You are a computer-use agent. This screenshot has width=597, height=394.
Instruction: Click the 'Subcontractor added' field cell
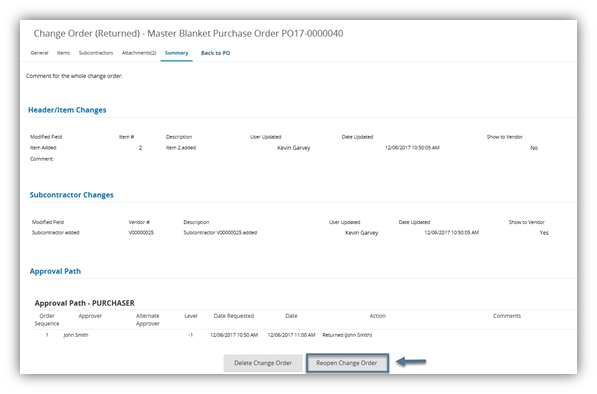(x=56, y=233)
